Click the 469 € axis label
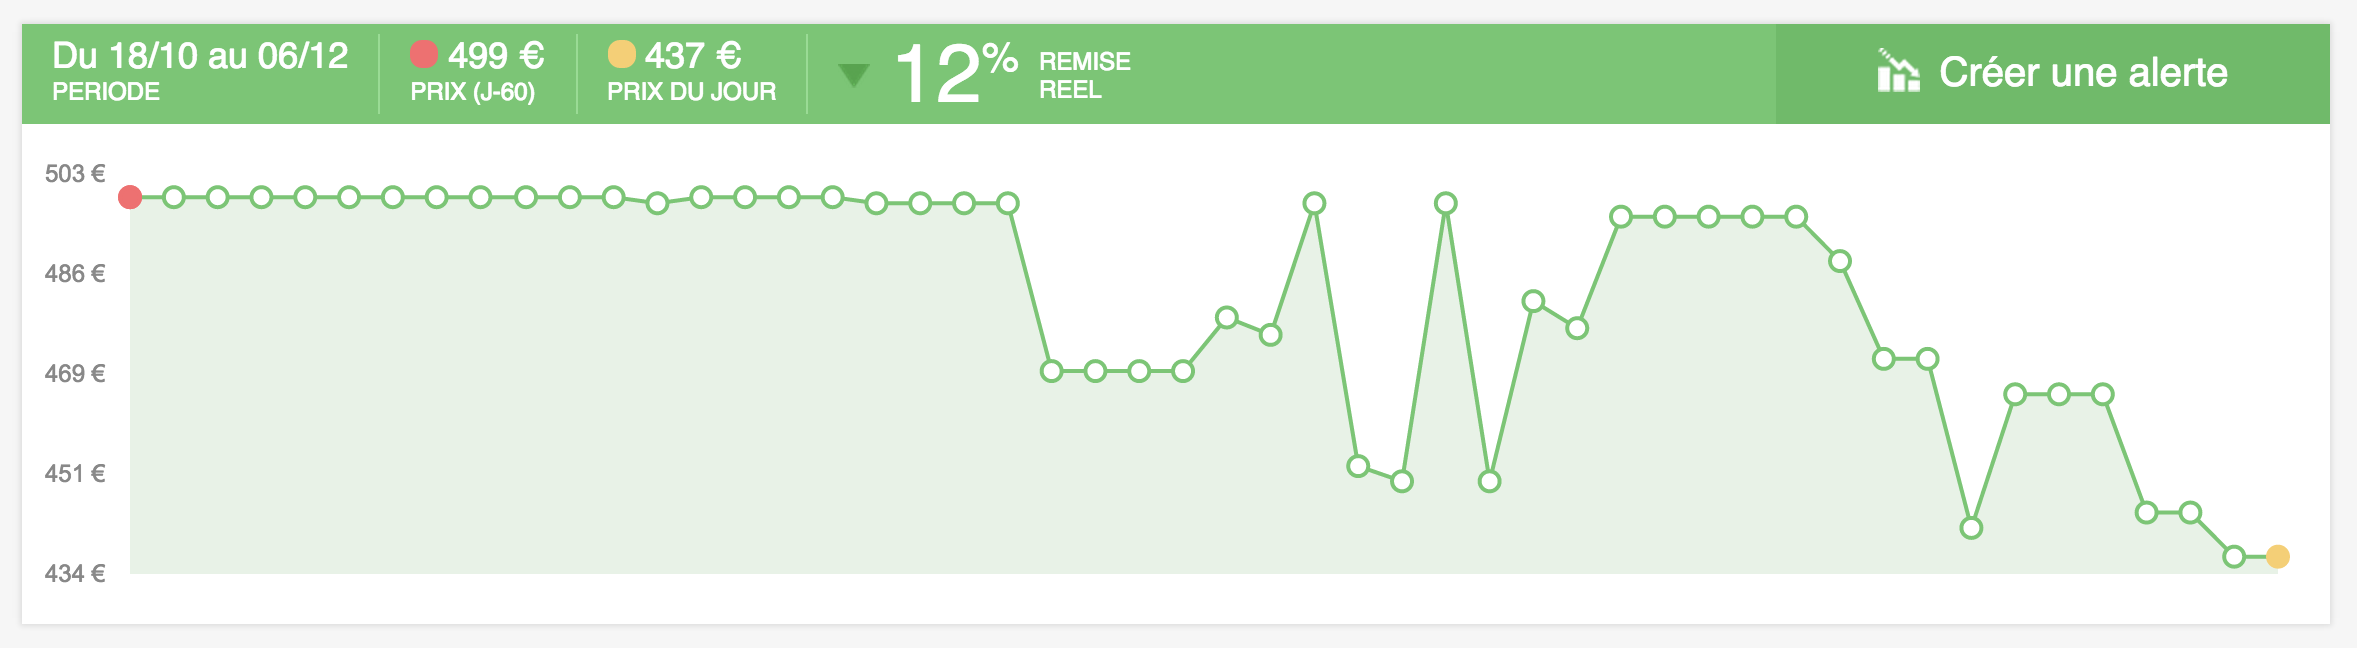The height and width of the screenshot is (648, 2357). point(74,374)
